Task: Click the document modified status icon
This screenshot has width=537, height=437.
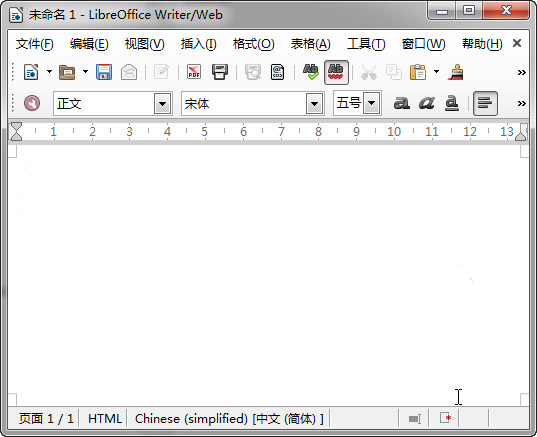Action: click(445, 418)
